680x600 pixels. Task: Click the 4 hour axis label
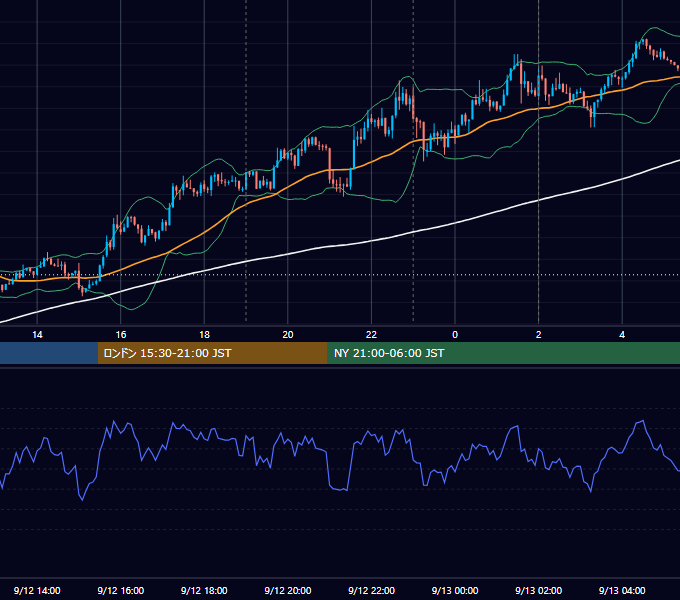click(622, 335)
